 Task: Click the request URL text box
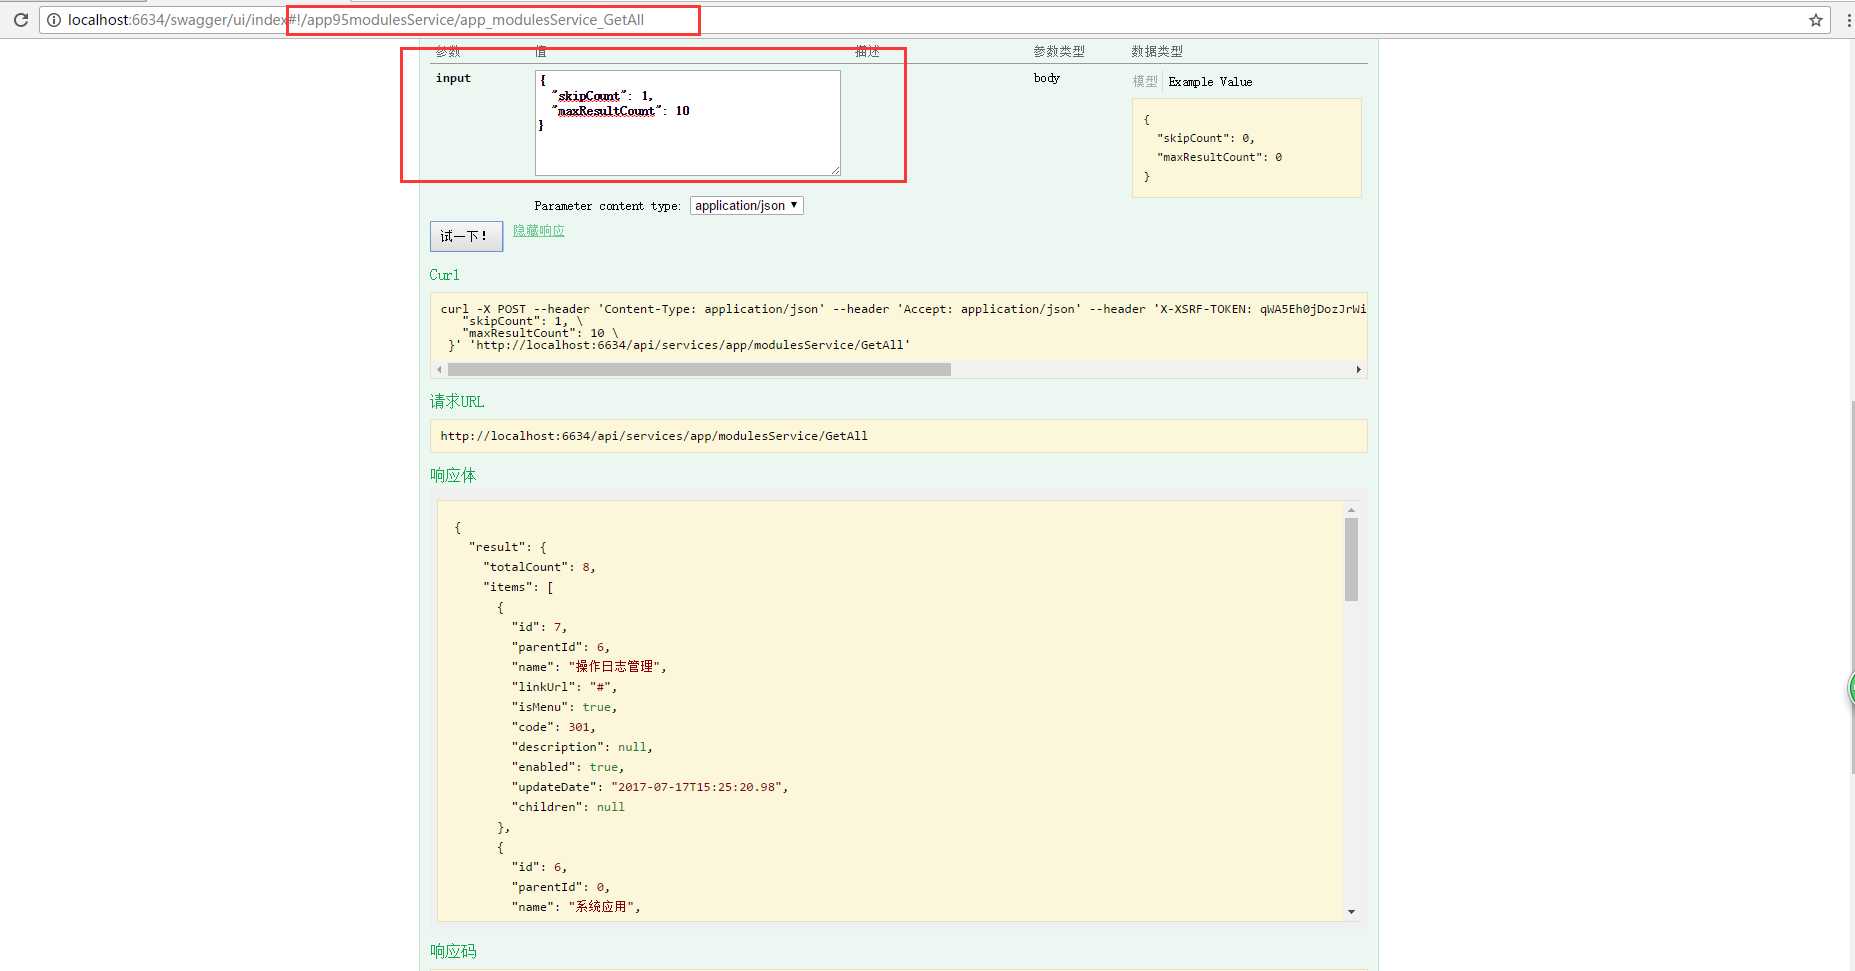(898, 436)
